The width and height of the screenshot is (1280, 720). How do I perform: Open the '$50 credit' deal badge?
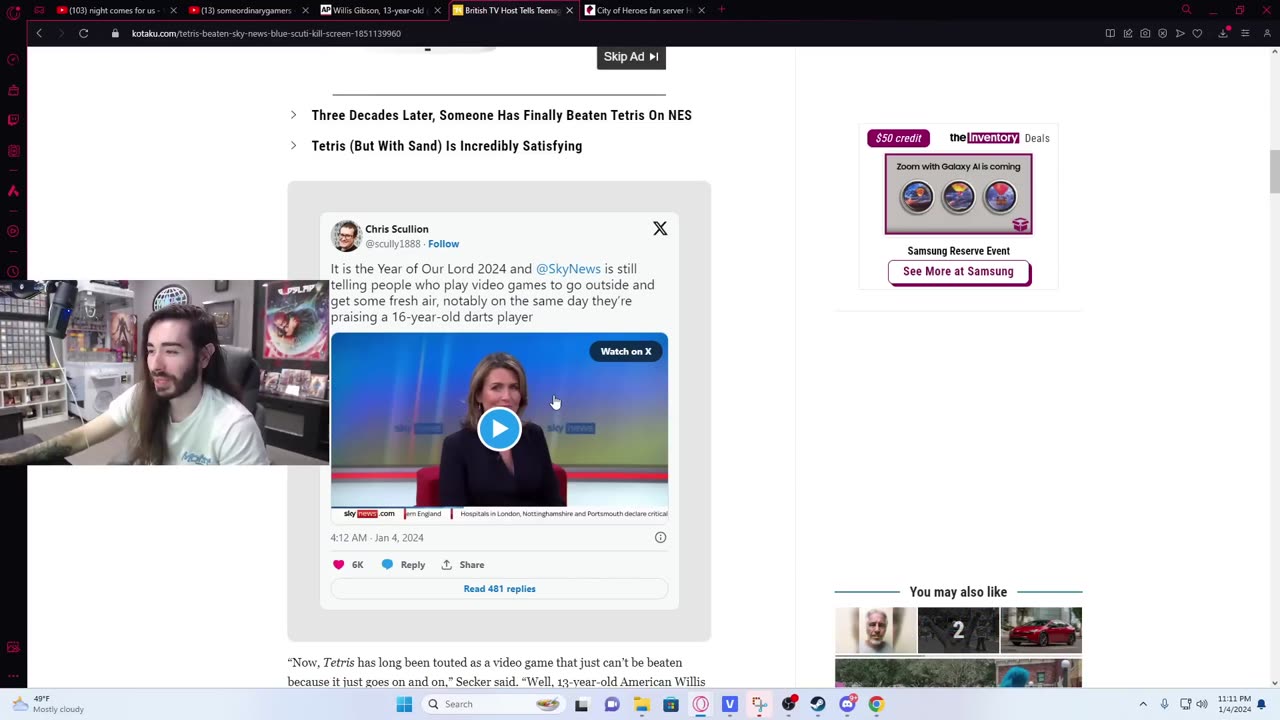(x=898, y=138)
